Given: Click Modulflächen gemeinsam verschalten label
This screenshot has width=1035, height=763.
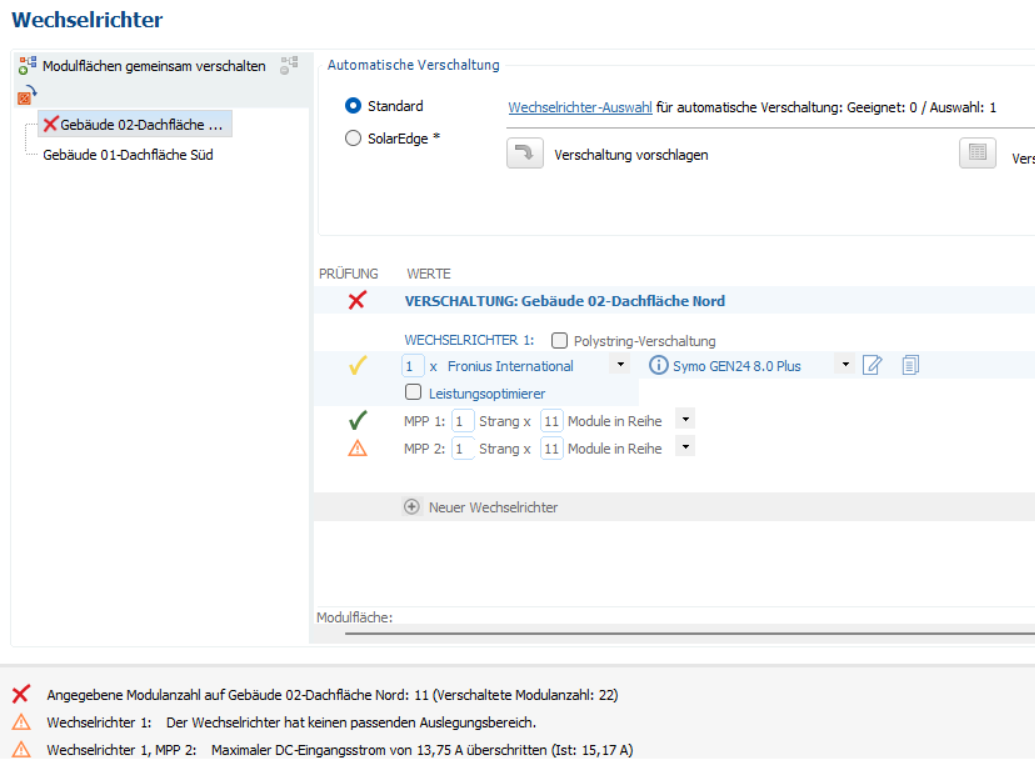Looking at the screenshot, I should tap(154, 66).
